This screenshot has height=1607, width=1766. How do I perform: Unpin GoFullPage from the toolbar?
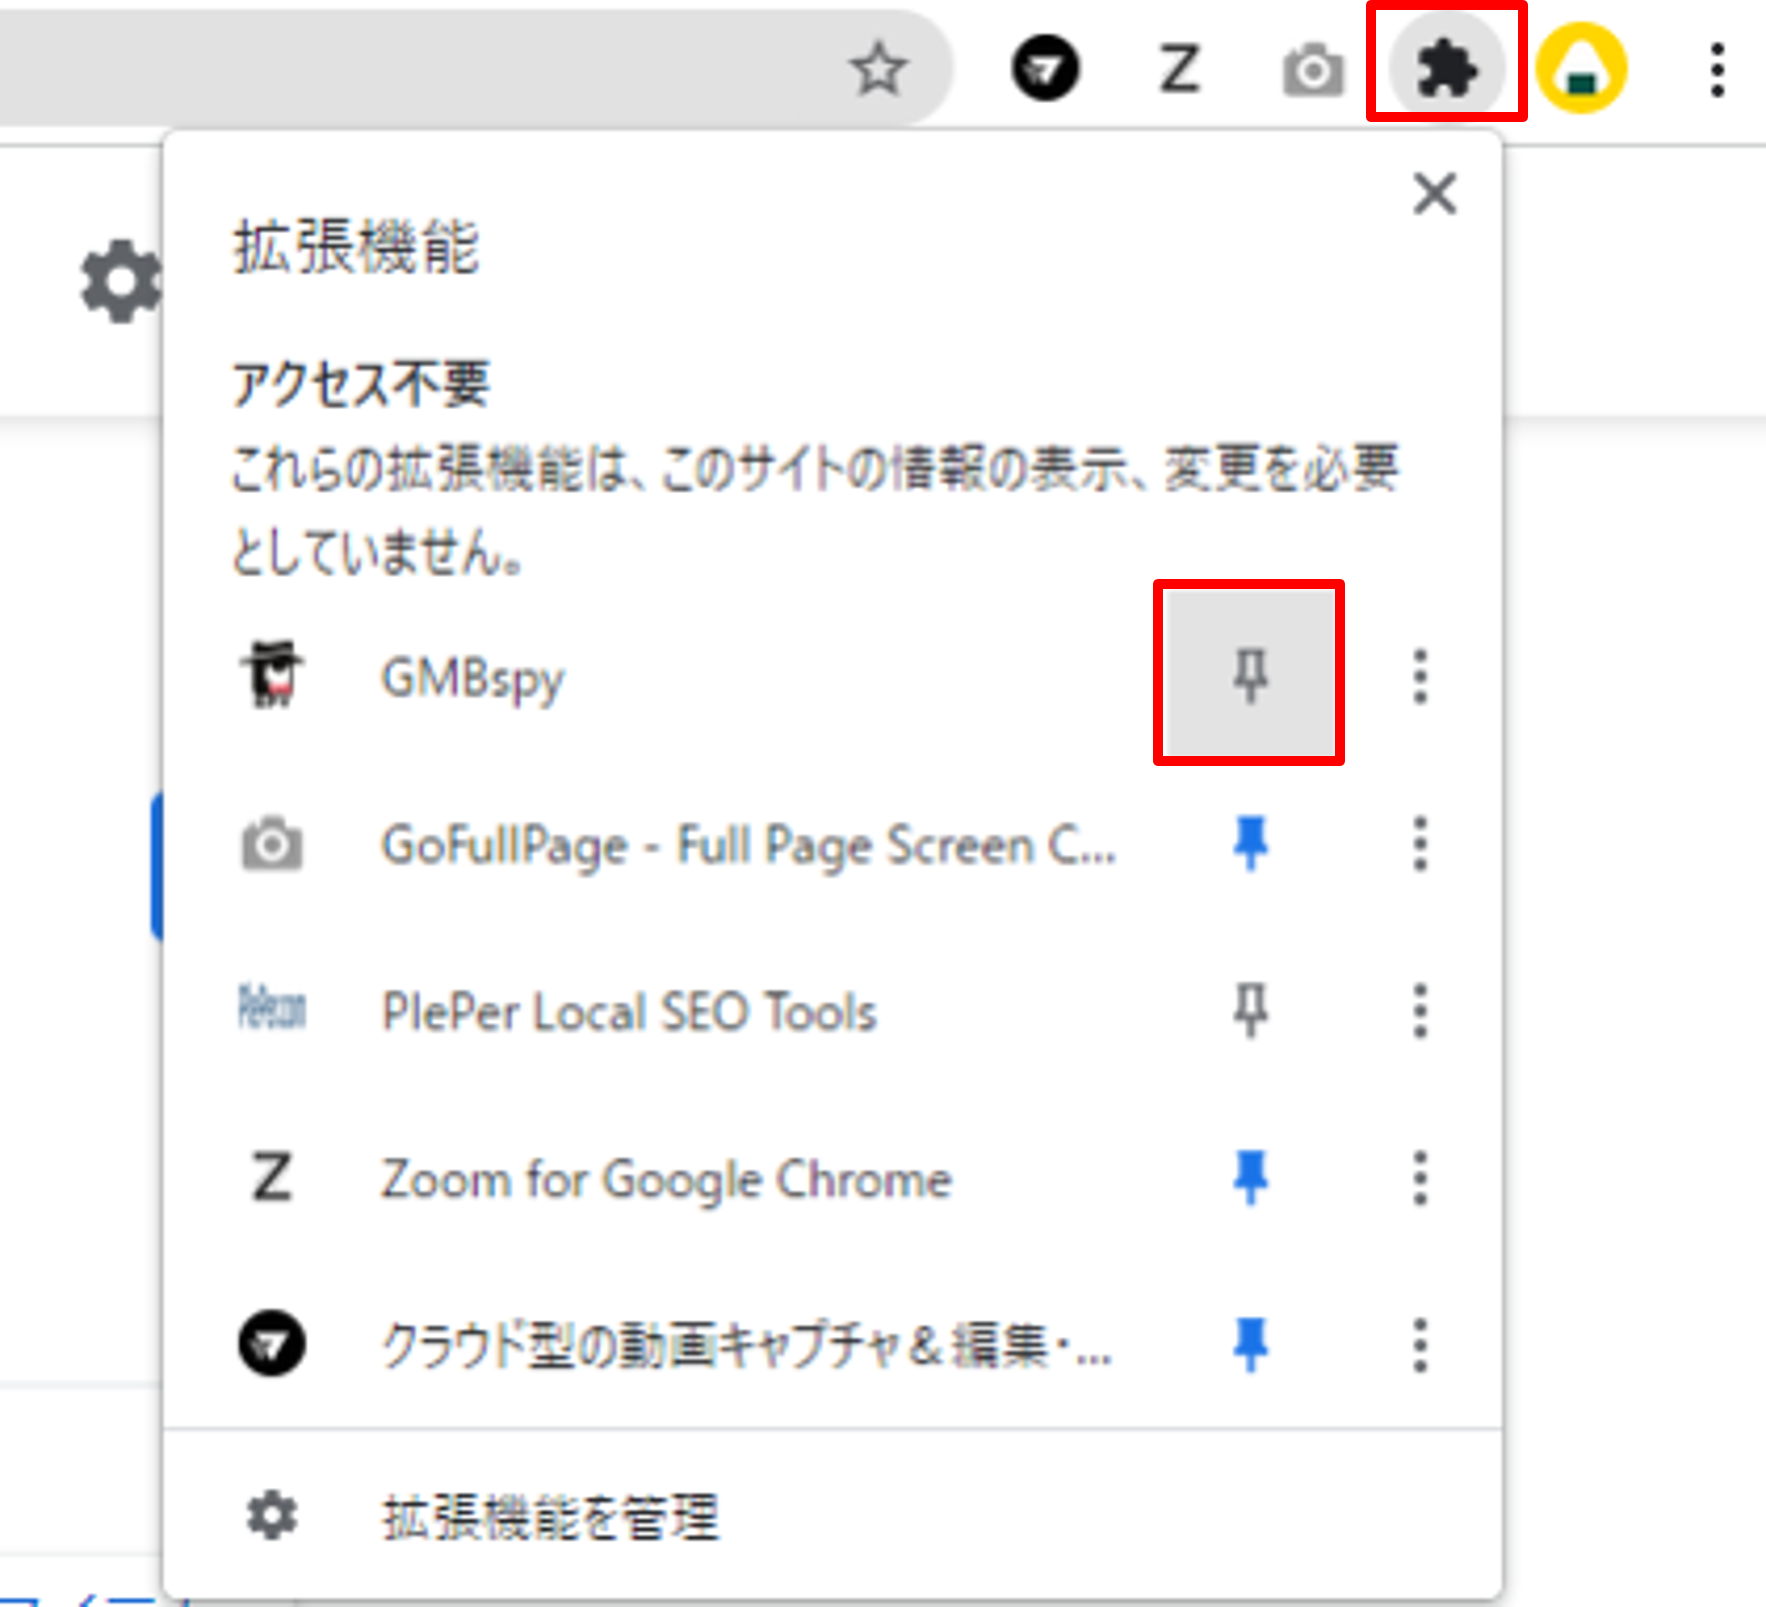[x=1250, y=843]
